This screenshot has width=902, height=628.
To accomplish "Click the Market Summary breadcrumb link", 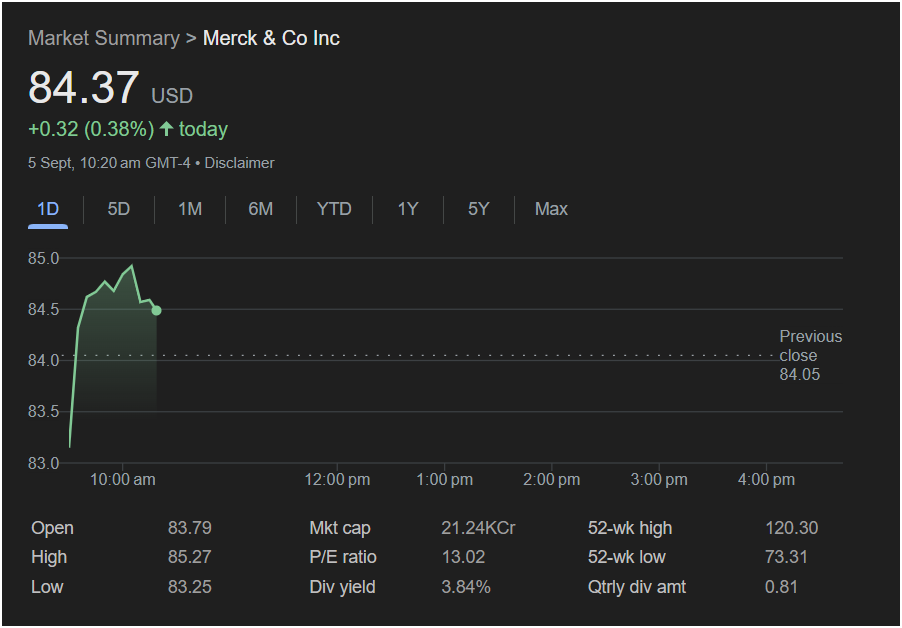I will click(x=104, y=38).
